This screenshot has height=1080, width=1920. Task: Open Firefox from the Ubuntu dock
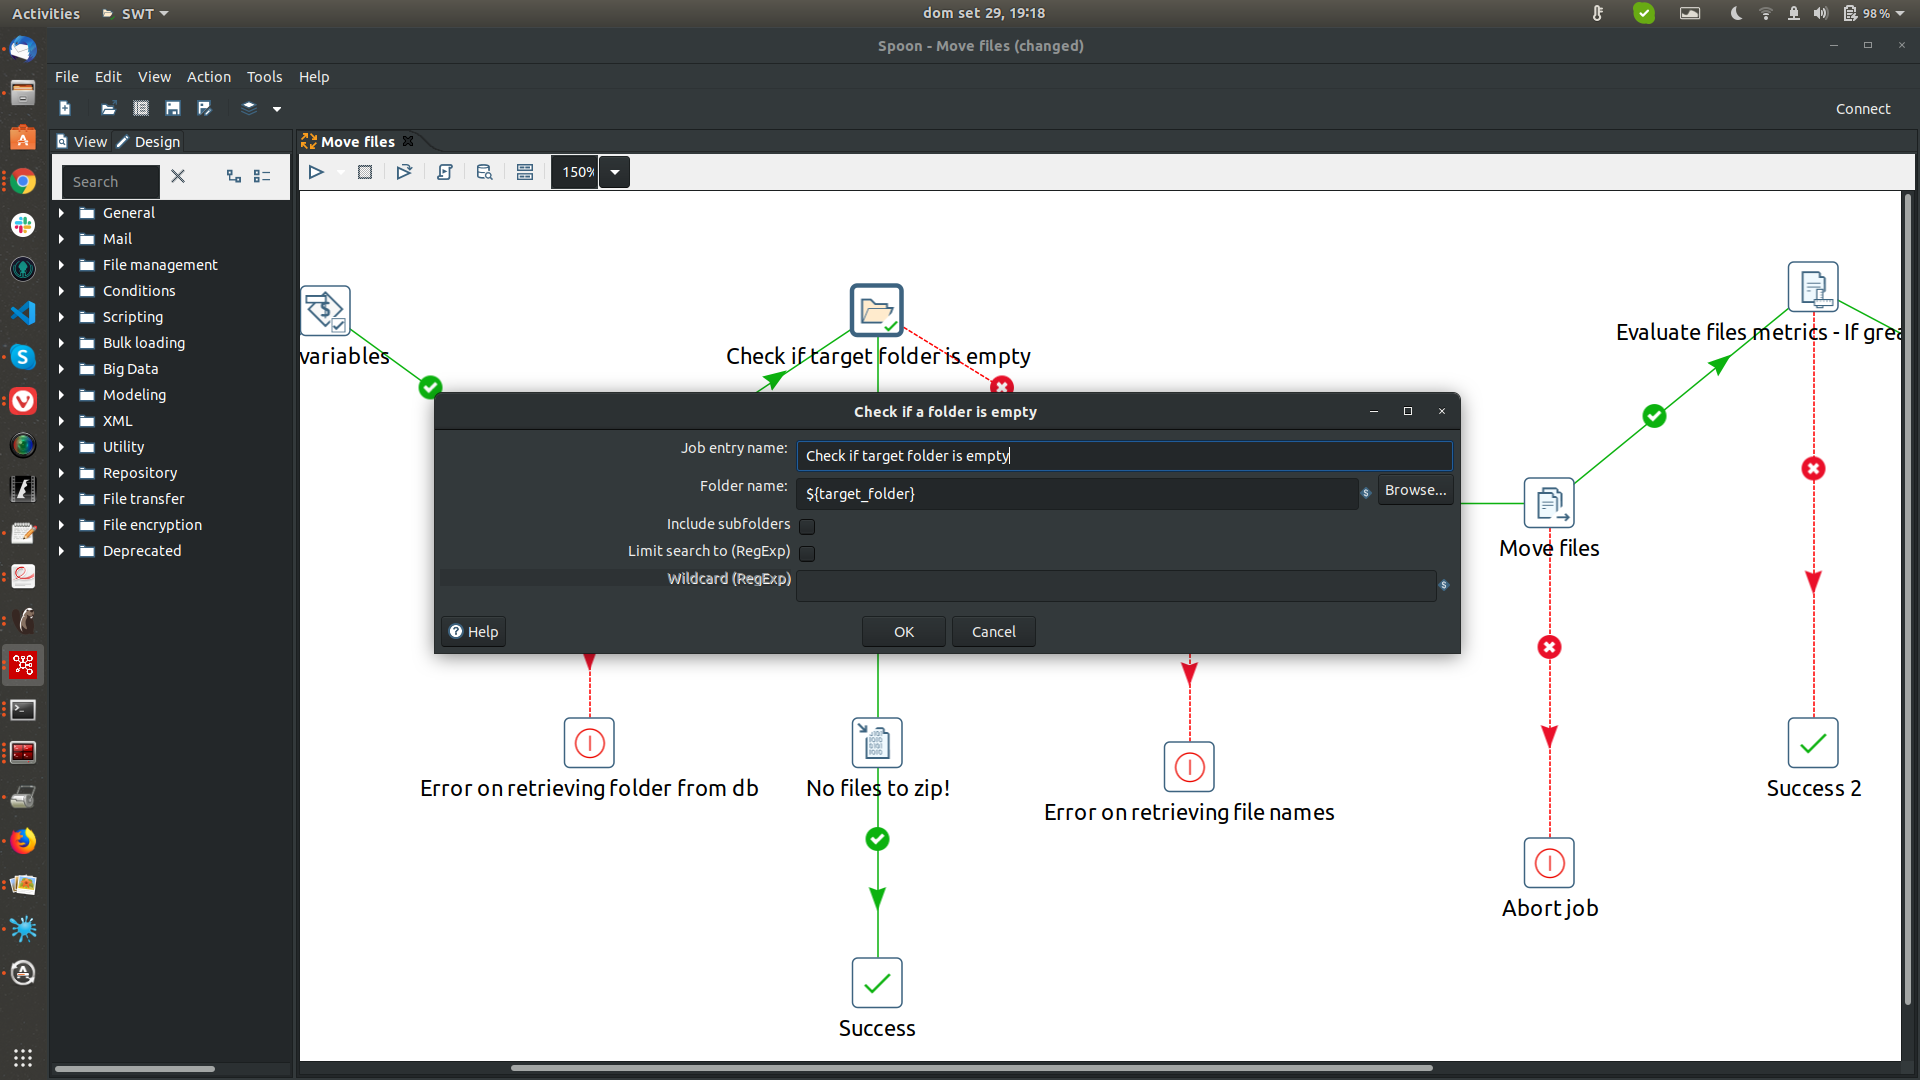coord(23,841)
